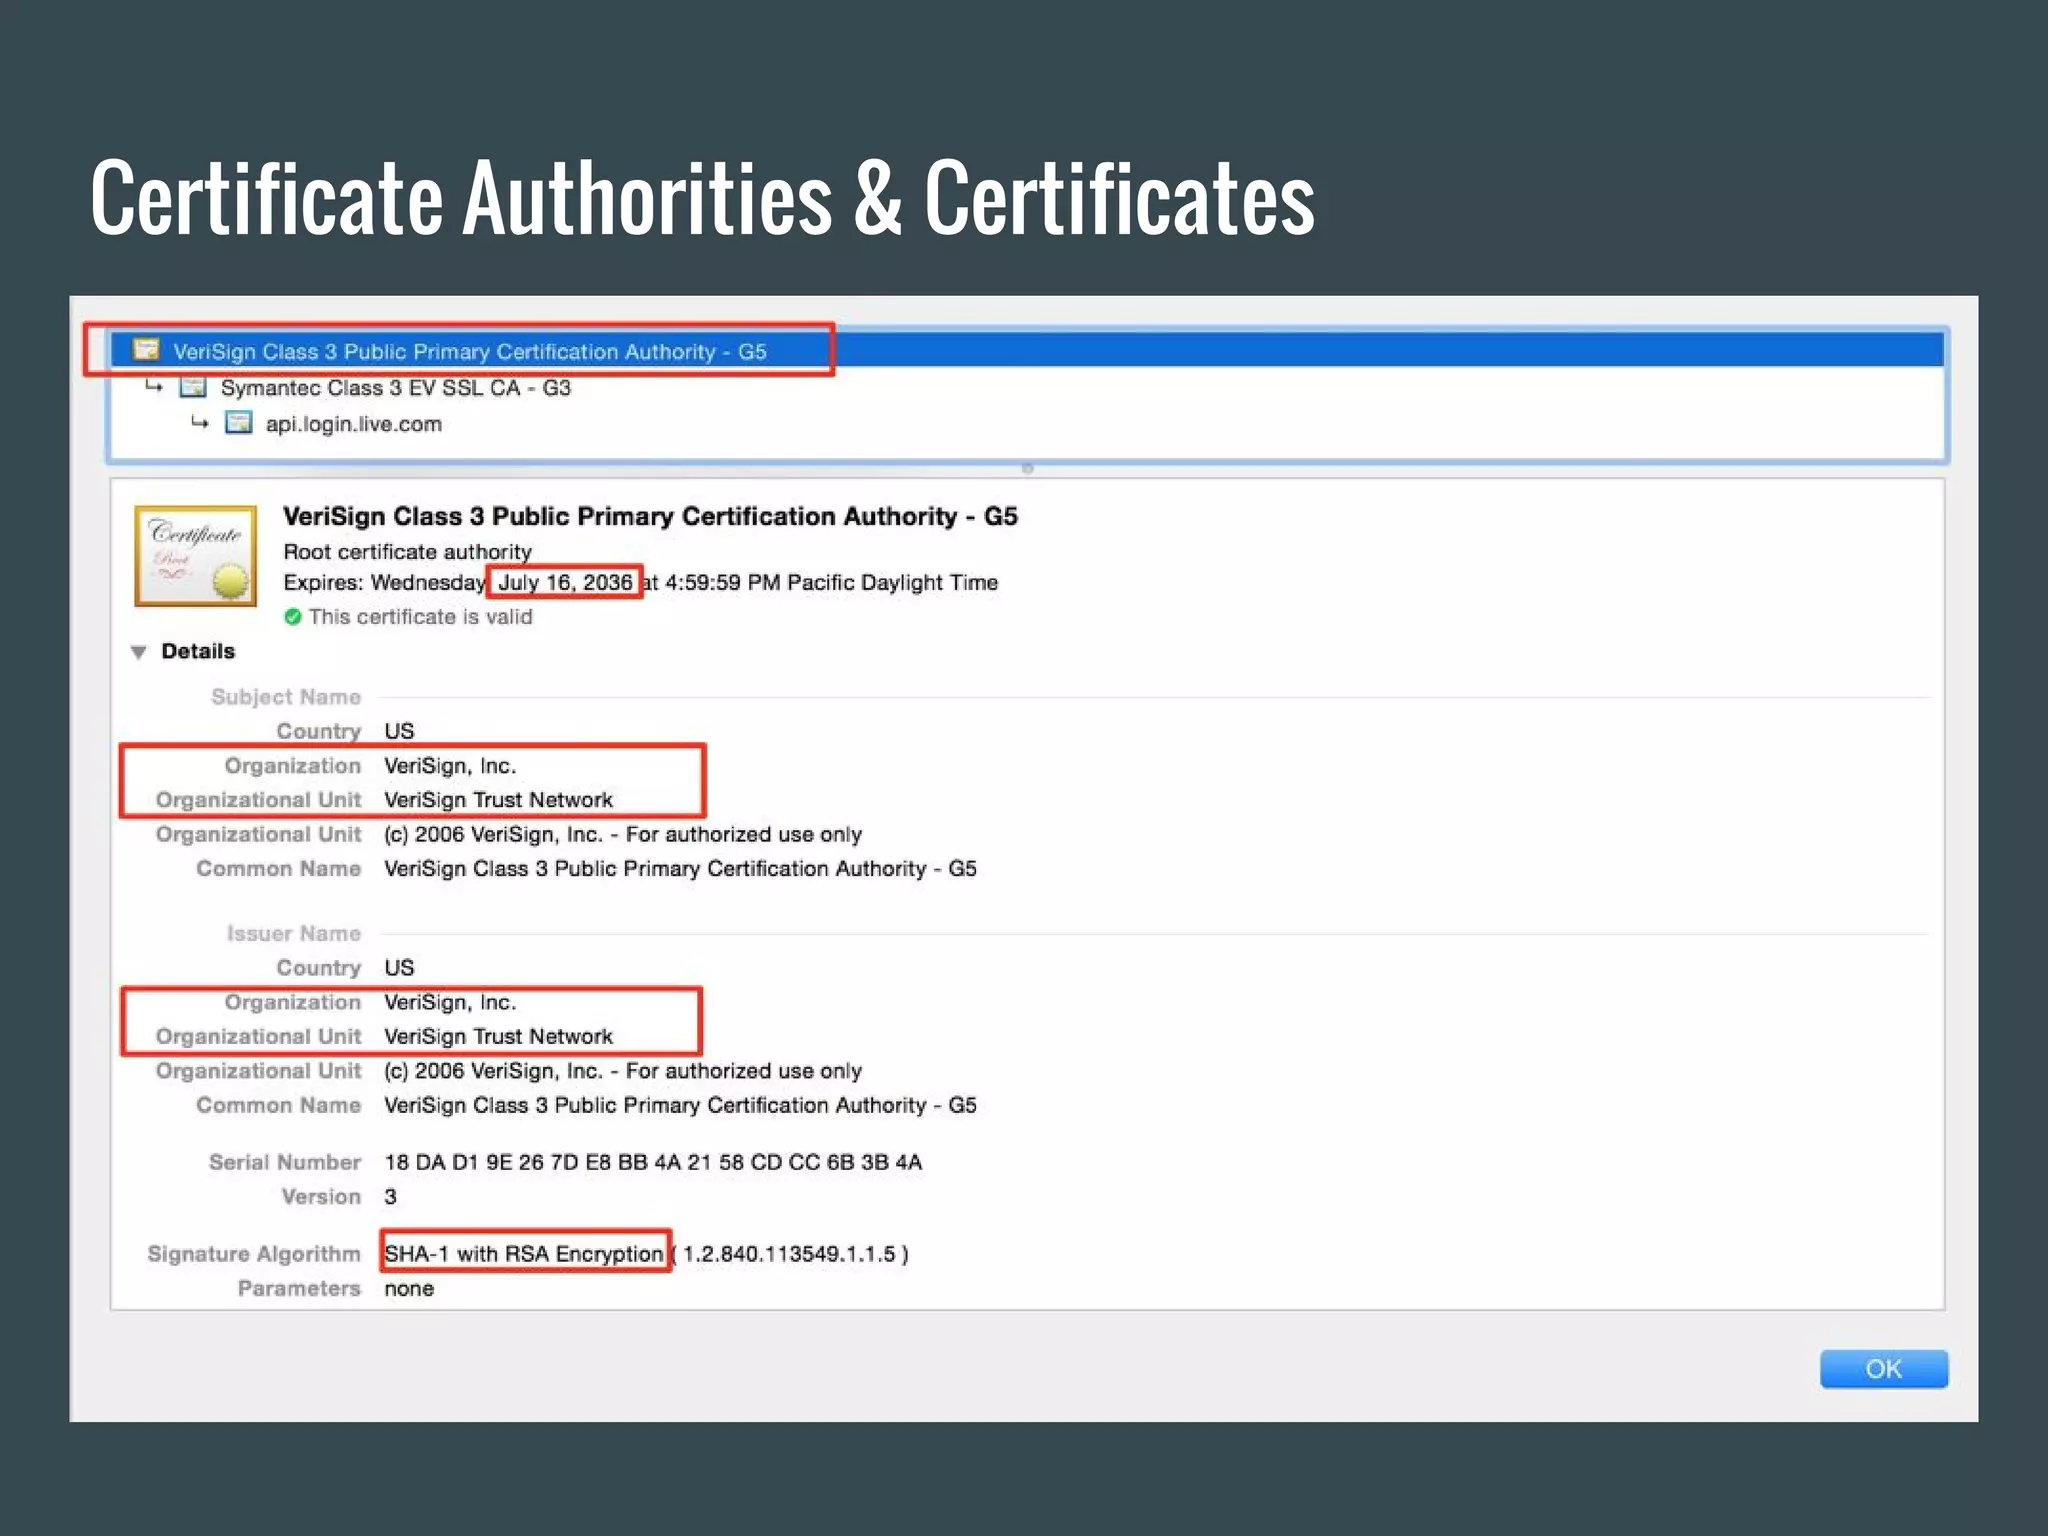Click 'This certificate is valid' text

point(420,617)
